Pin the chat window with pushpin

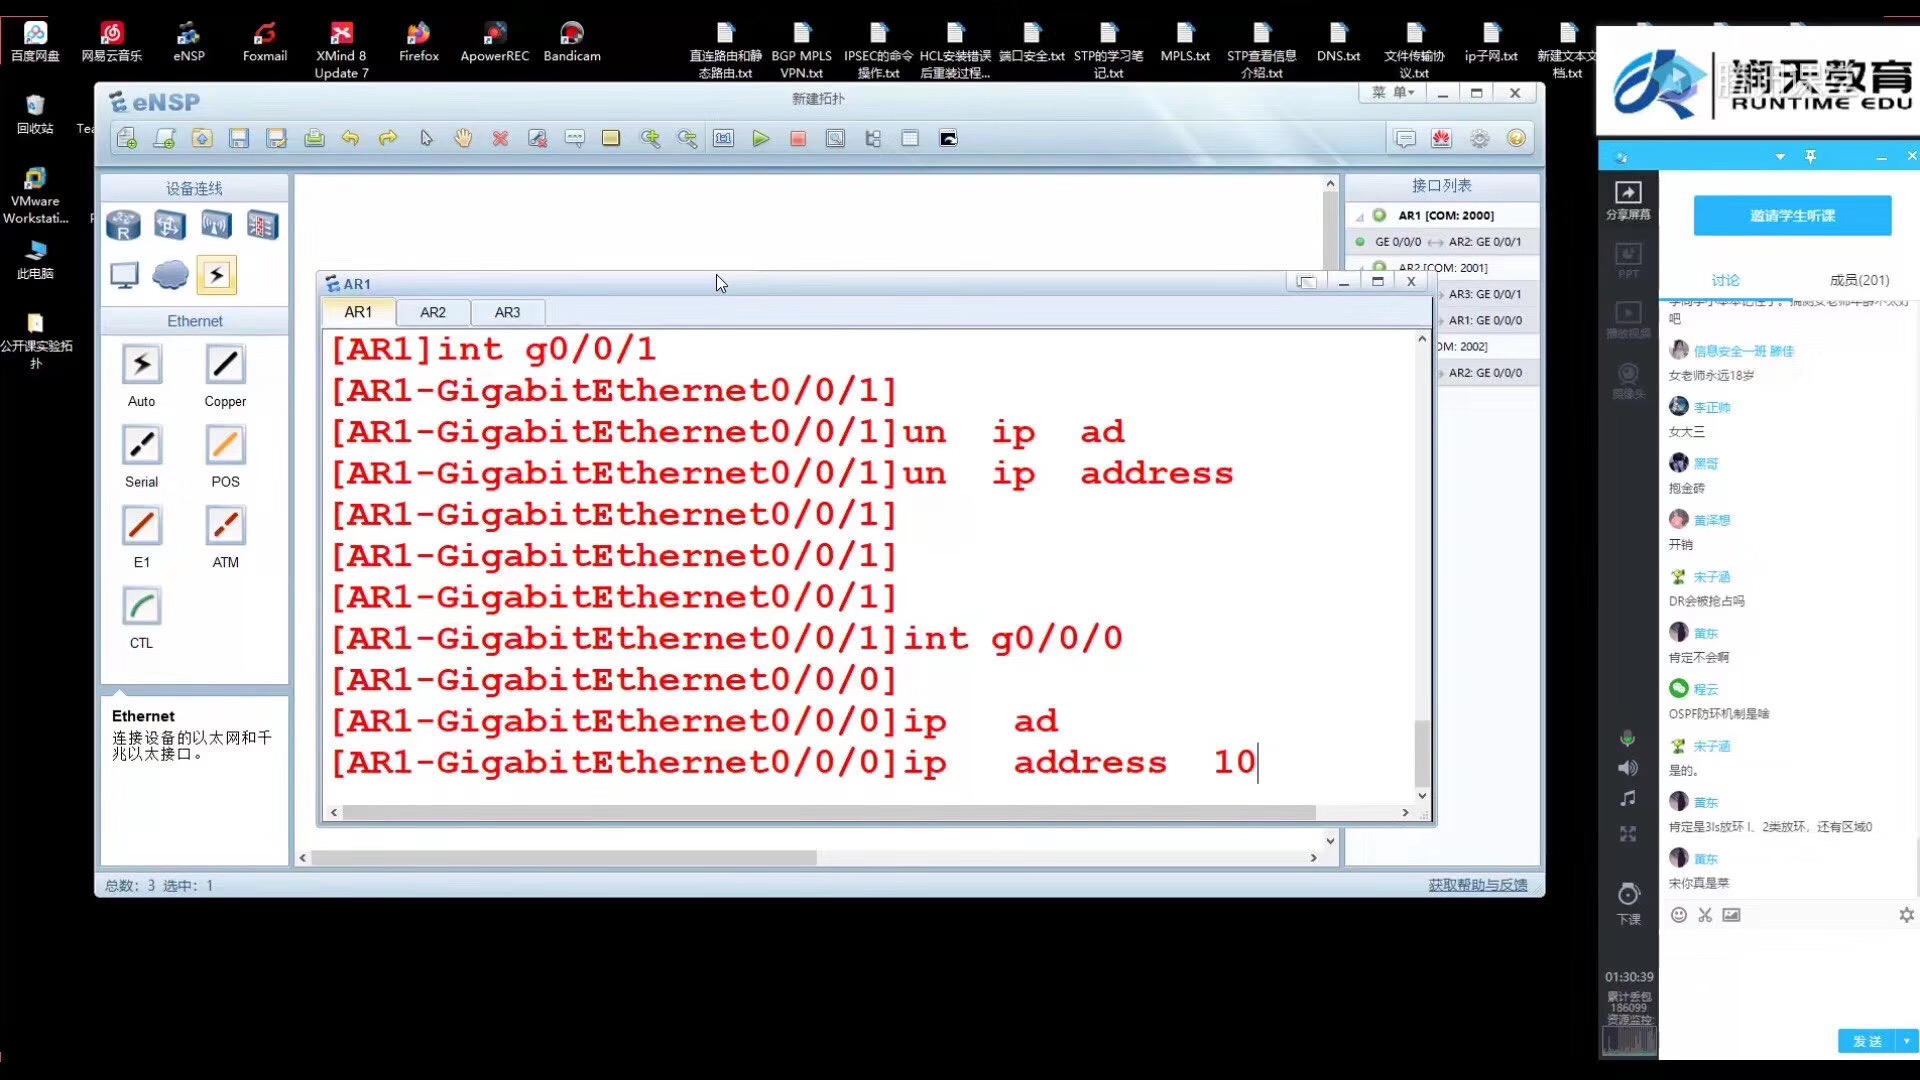[1810, 157]
